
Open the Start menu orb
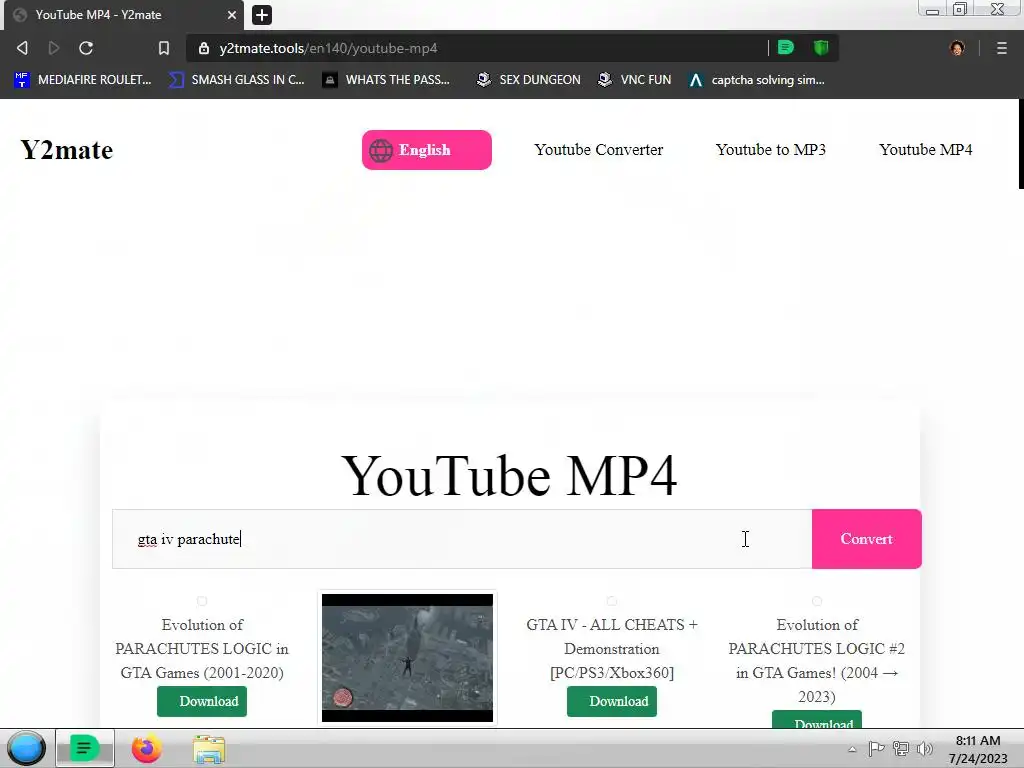[x=26, y=749]
